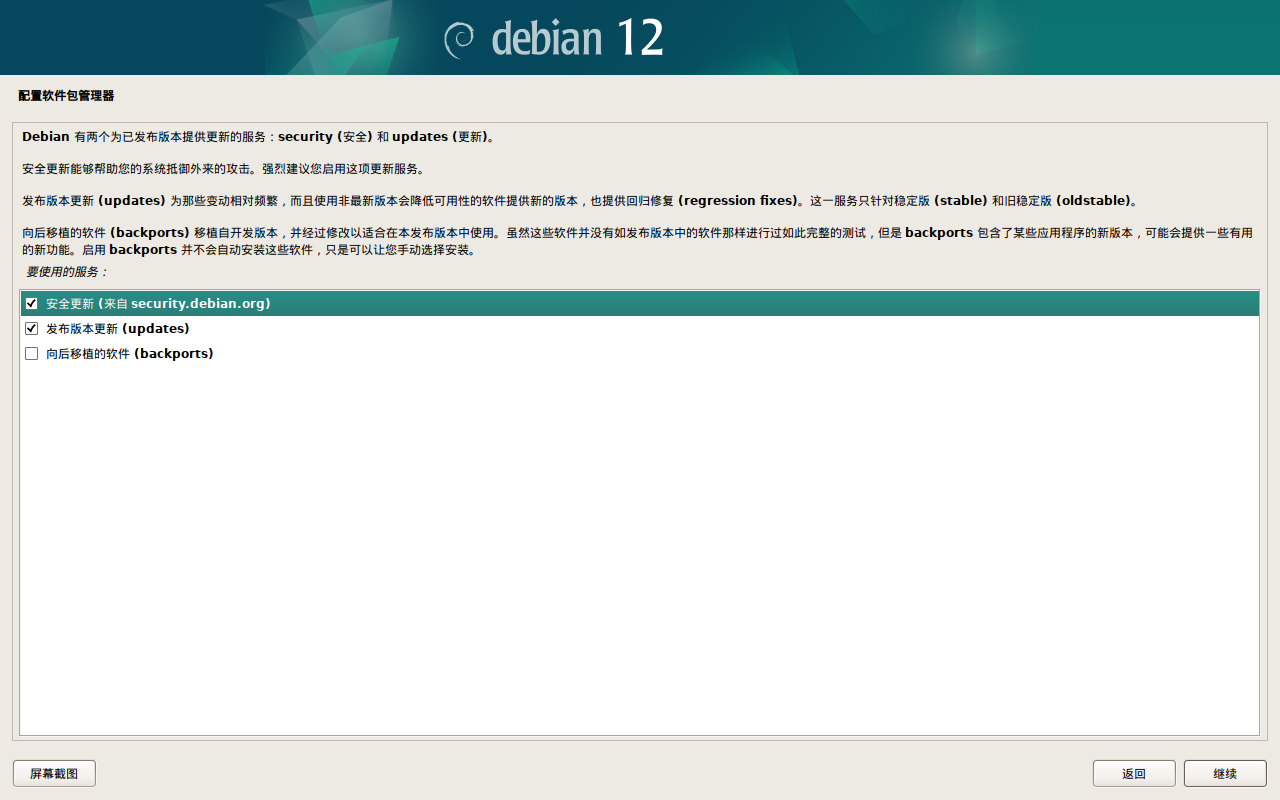Enable the backports software checkbox

click(x=32, y=353)
